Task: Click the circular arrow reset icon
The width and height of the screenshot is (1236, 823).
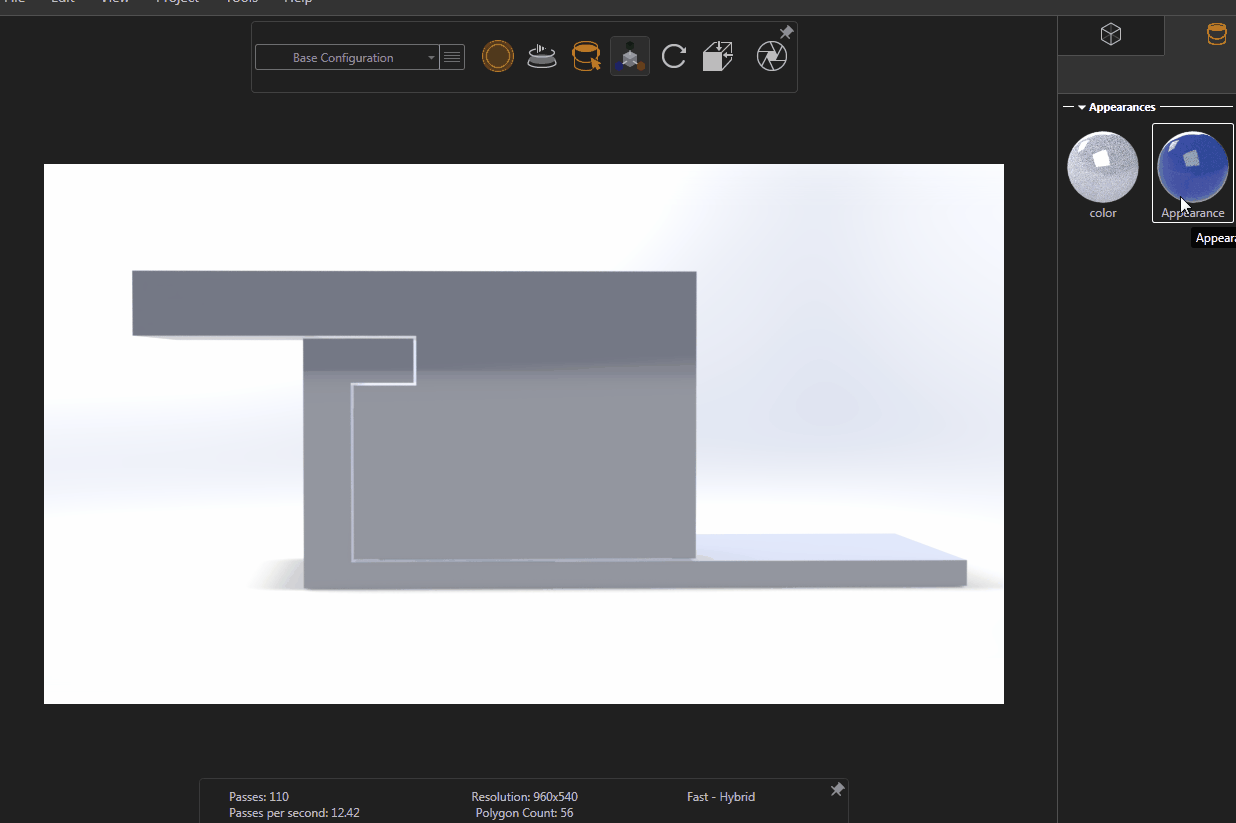Action: coord(674,56)
